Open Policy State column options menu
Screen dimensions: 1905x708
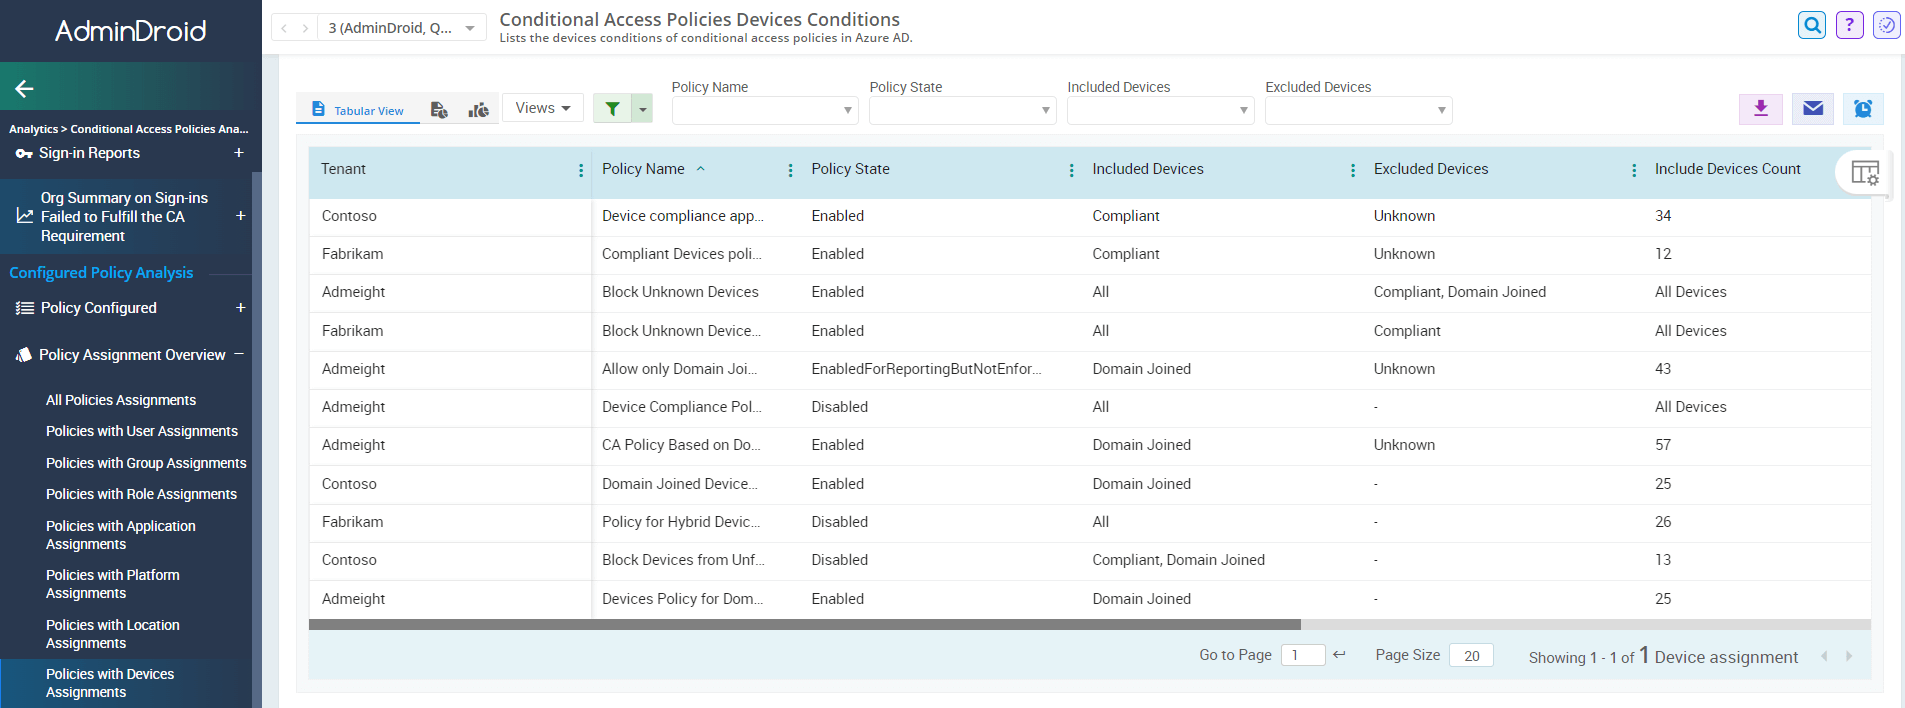click(x=1072, y=171)
